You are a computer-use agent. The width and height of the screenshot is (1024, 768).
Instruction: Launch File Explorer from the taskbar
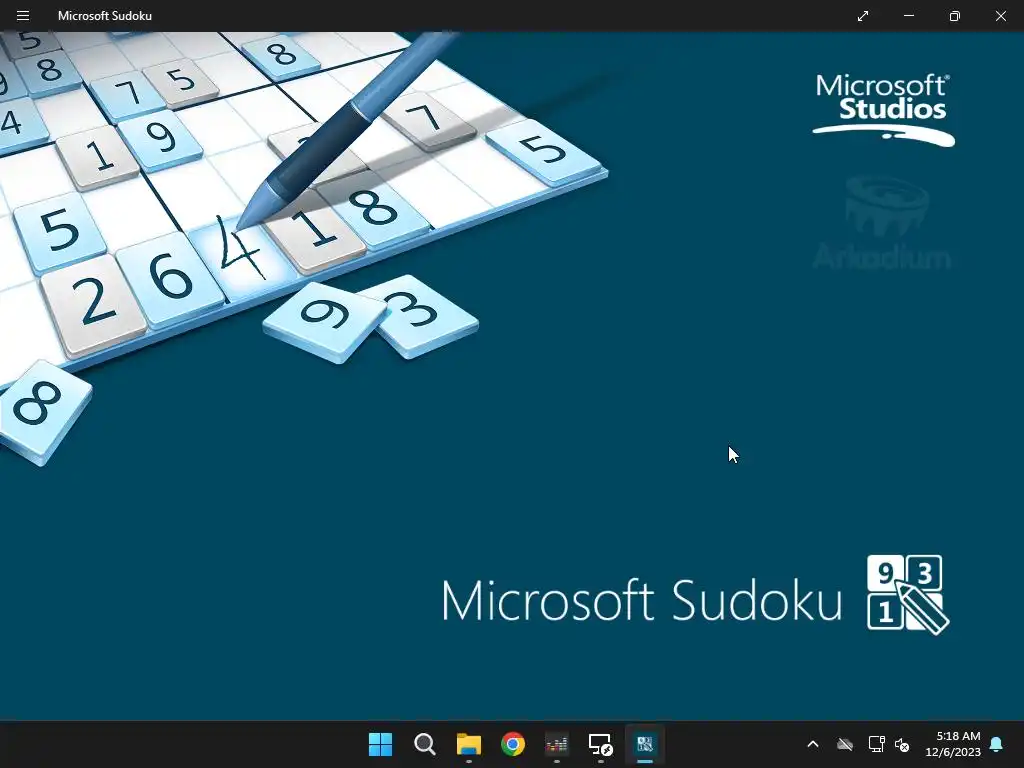tap(468, 744)
